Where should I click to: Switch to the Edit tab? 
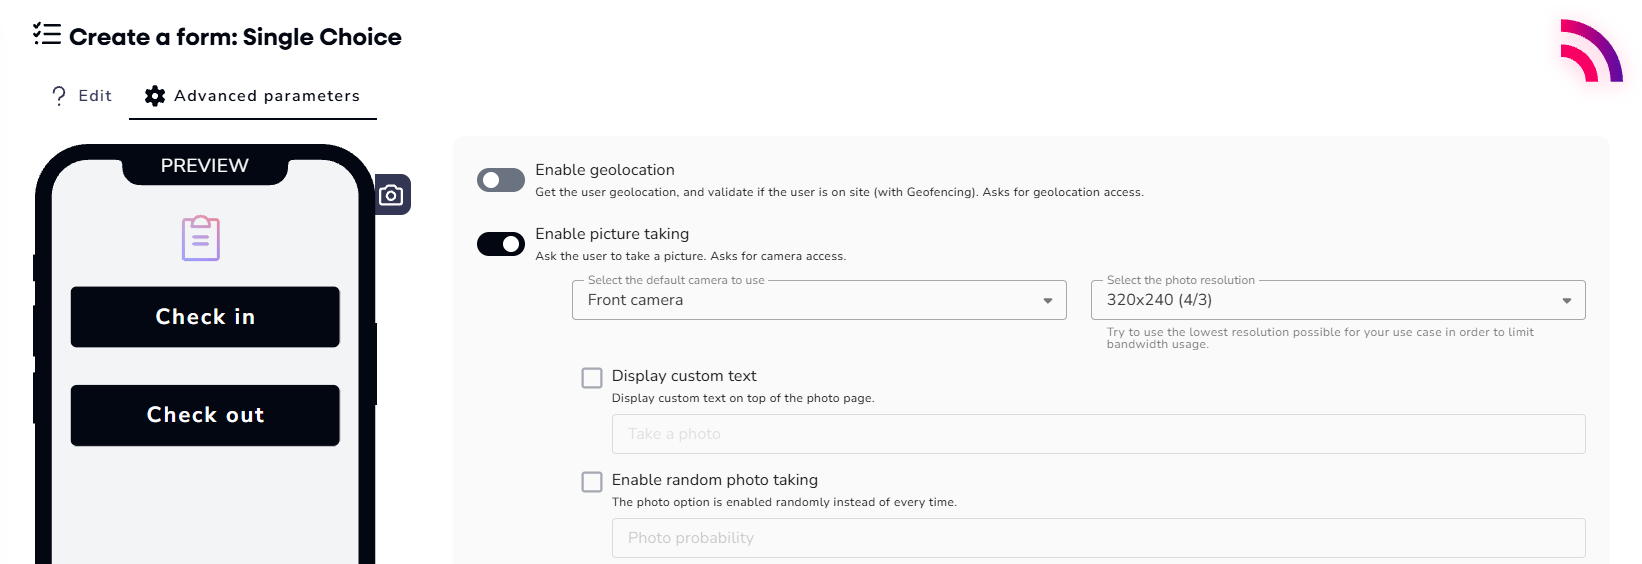point(82,96)
